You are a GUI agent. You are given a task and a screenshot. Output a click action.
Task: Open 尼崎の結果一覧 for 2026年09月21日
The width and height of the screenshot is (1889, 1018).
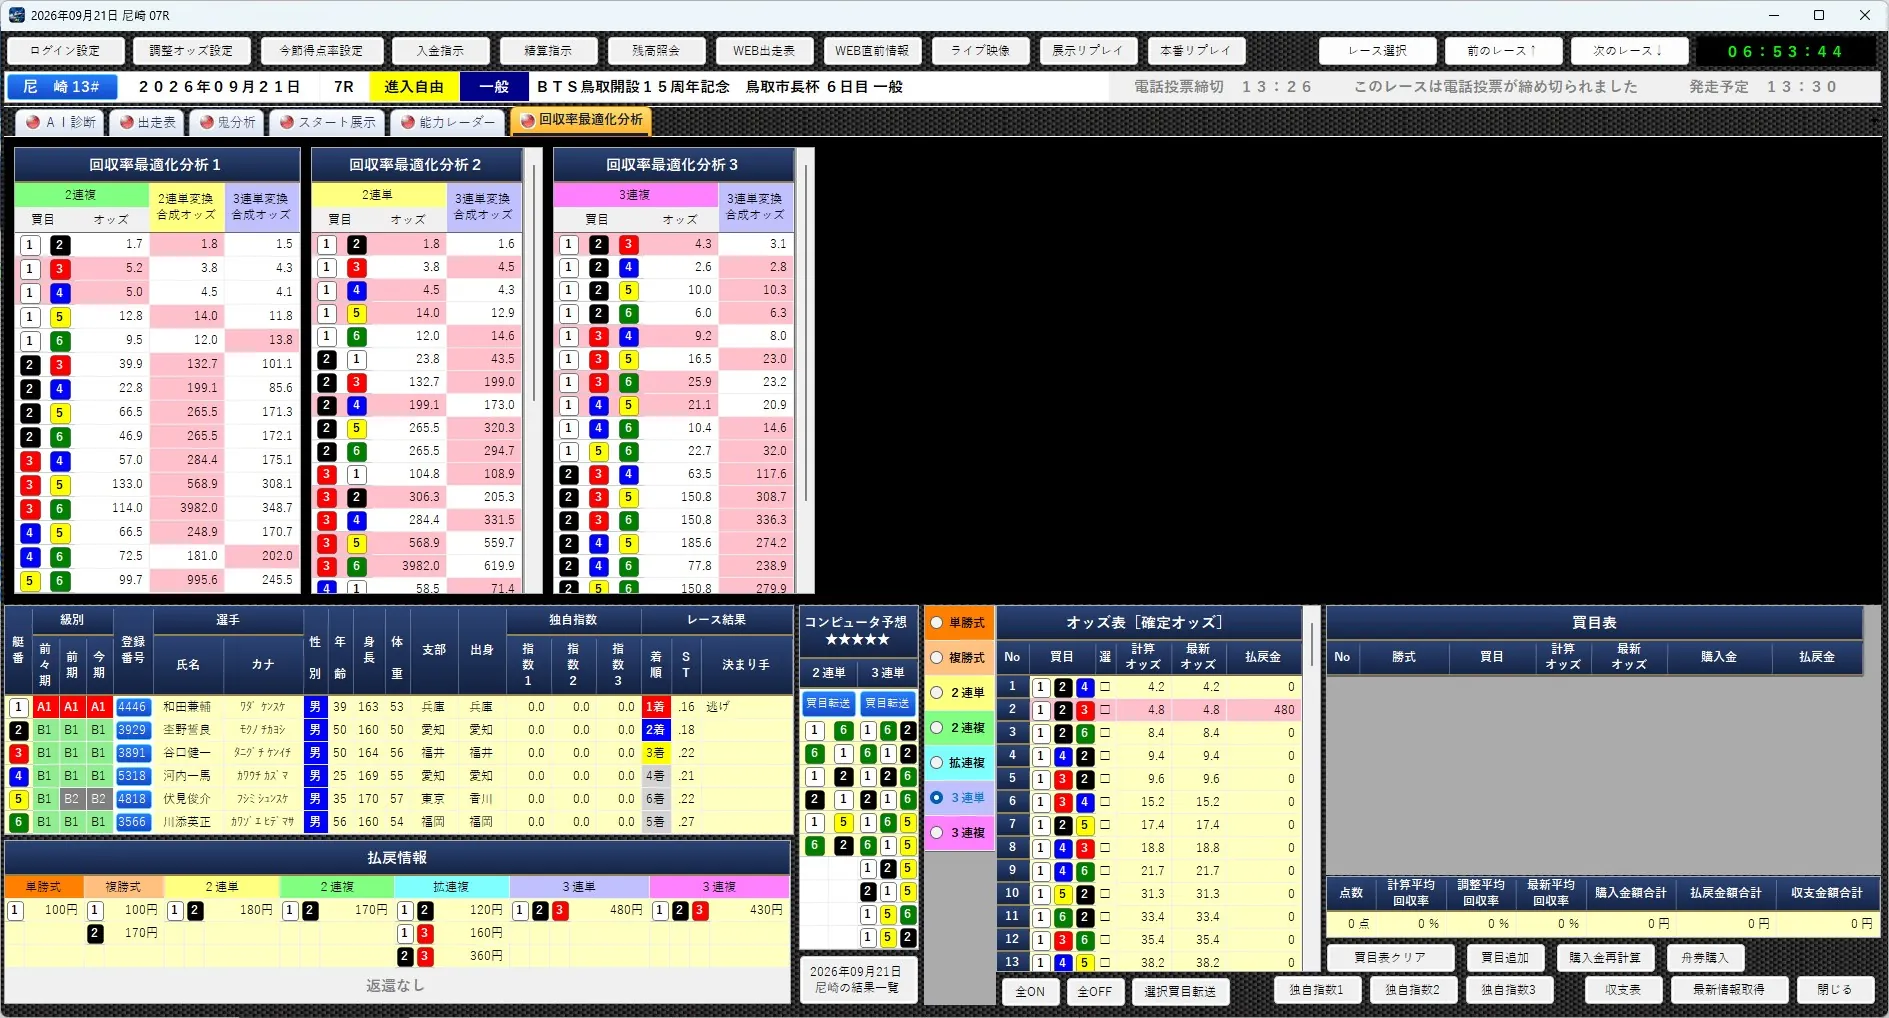[x=857, y=980]
